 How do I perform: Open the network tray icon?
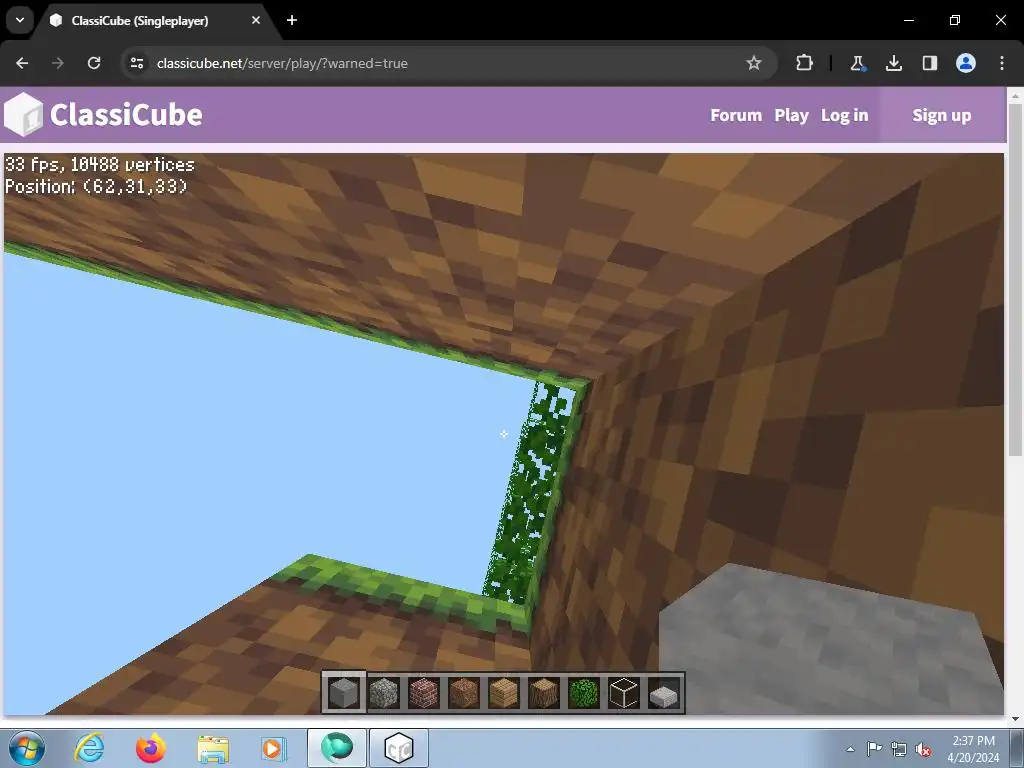pyautogui.click(x=899, y=749)
